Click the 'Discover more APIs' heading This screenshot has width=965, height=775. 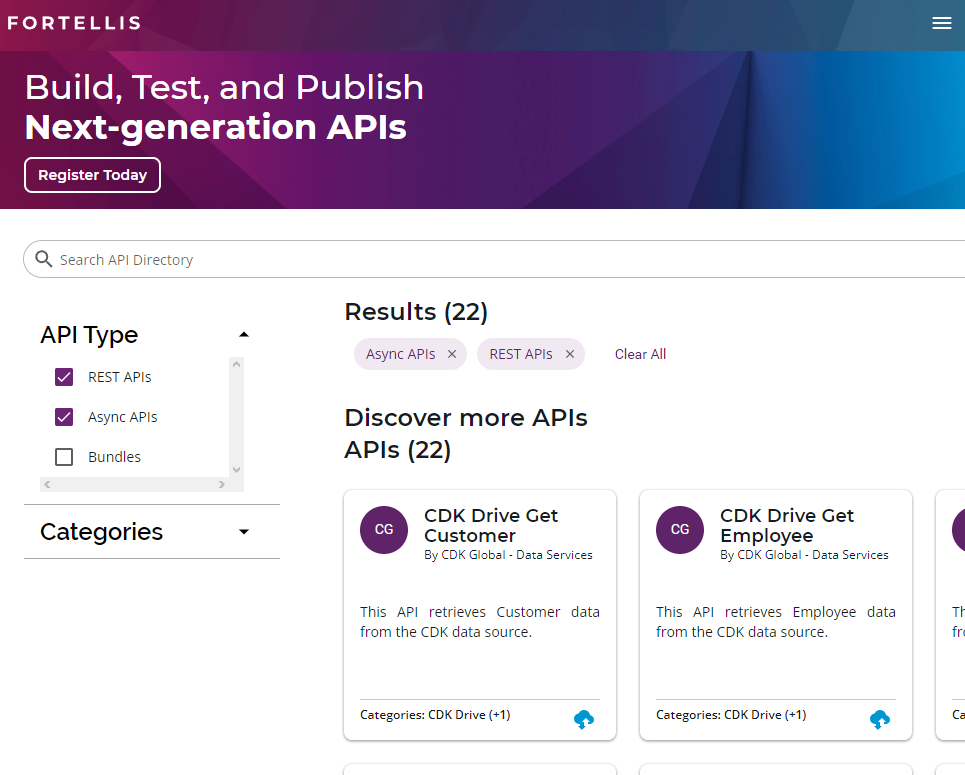point(466,418)
